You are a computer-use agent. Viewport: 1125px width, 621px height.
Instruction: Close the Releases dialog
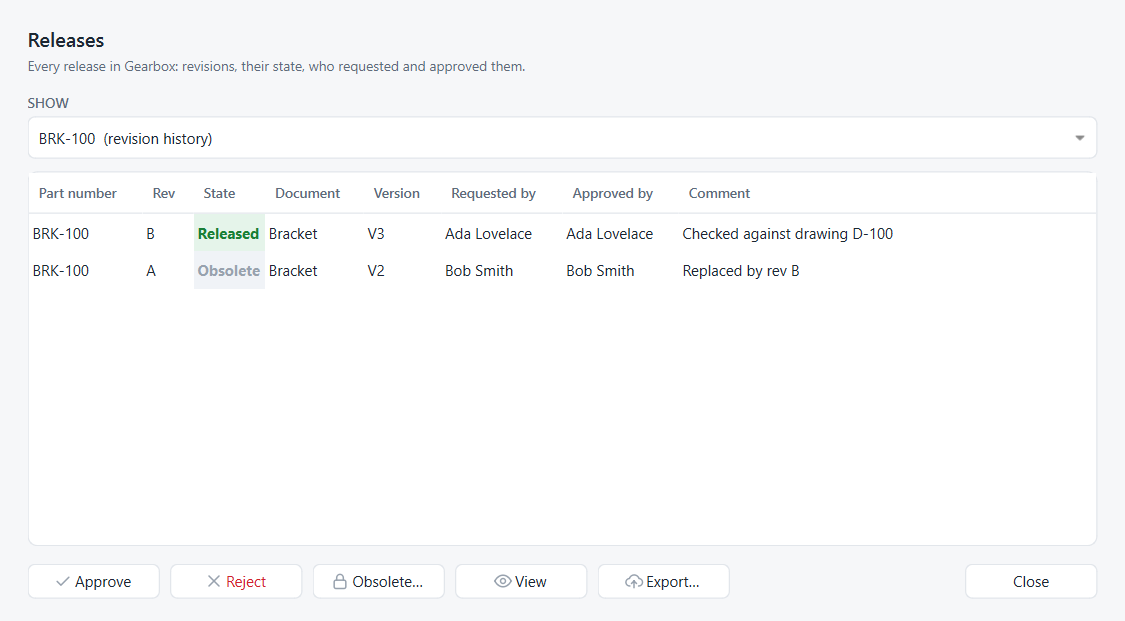[1031, 582]
